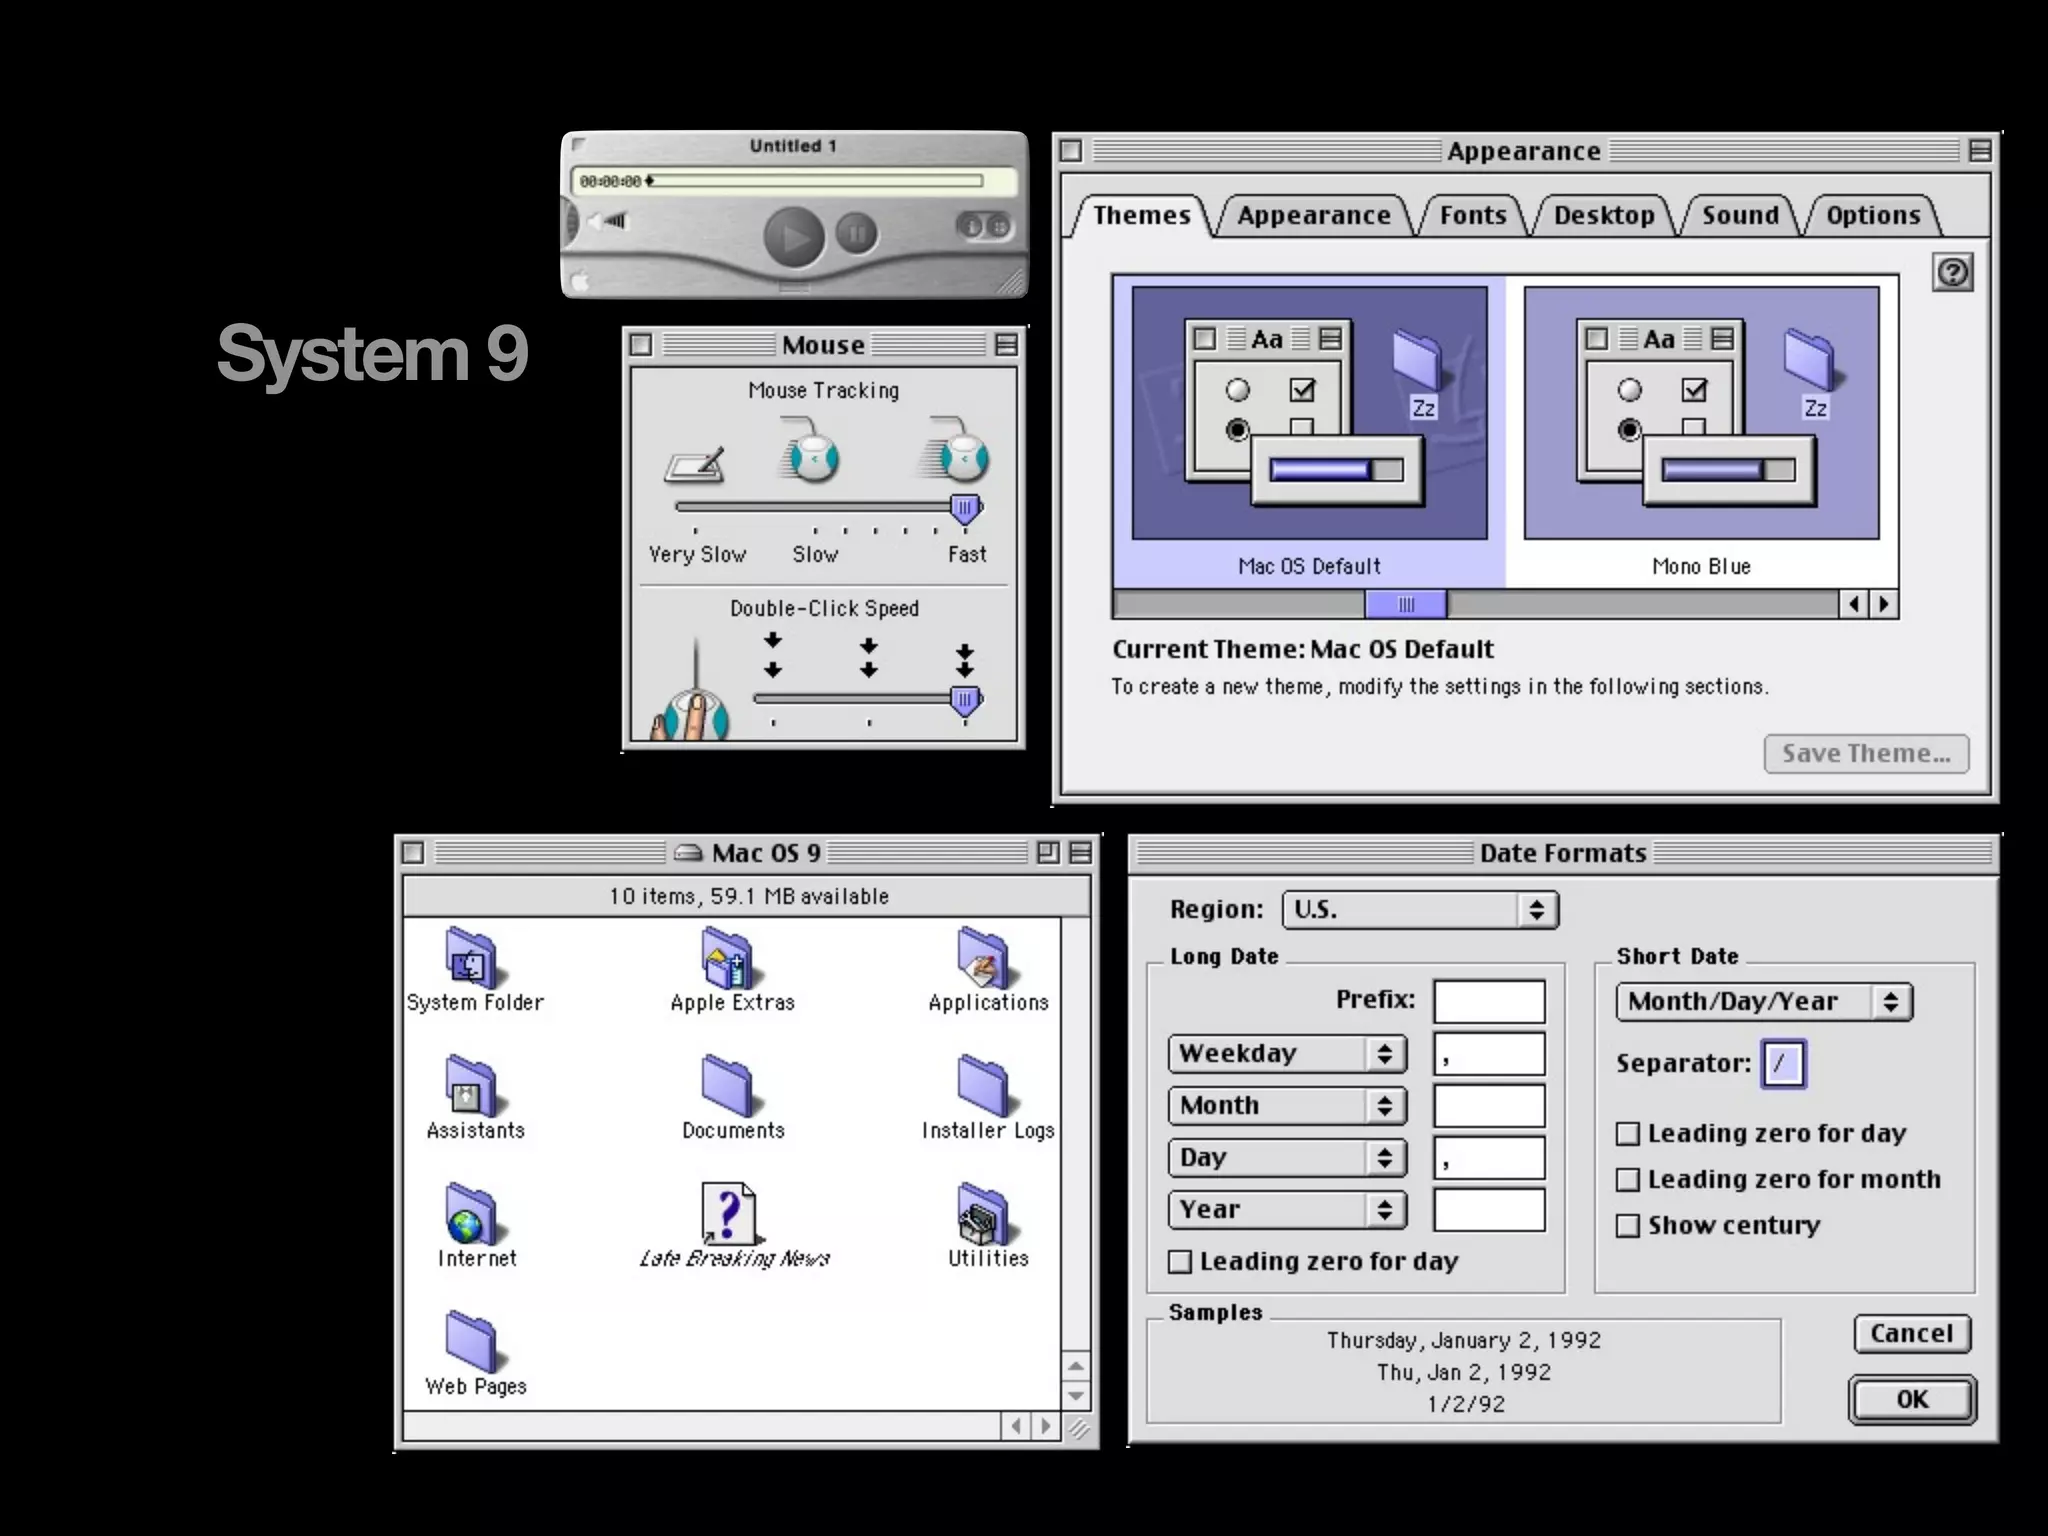This screenshot has width=2048, height=1536.
Task: Click the Save Theme button
Action: click(1866, 754)
